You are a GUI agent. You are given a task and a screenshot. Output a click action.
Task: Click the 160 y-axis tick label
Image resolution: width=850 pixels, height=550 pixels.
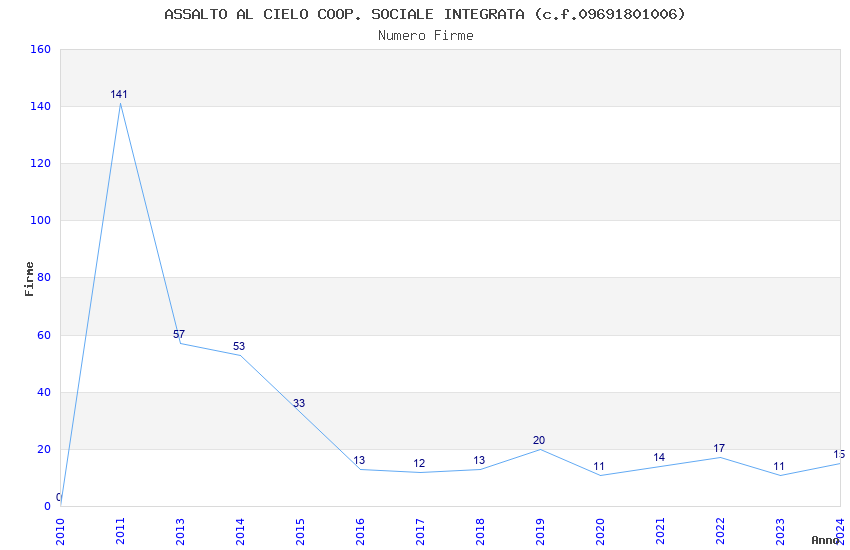[x=40, y=49]
